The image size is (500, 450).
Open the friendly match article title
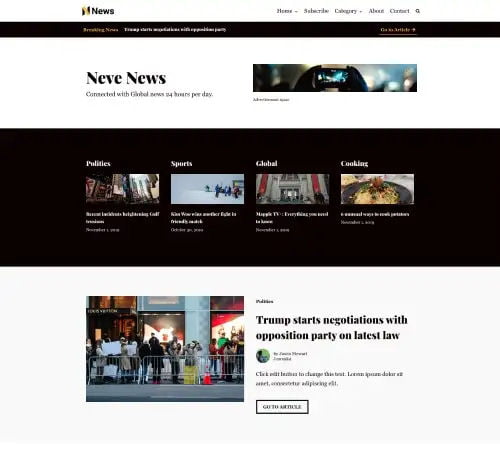pyautogui.click(x=203, y=218)
